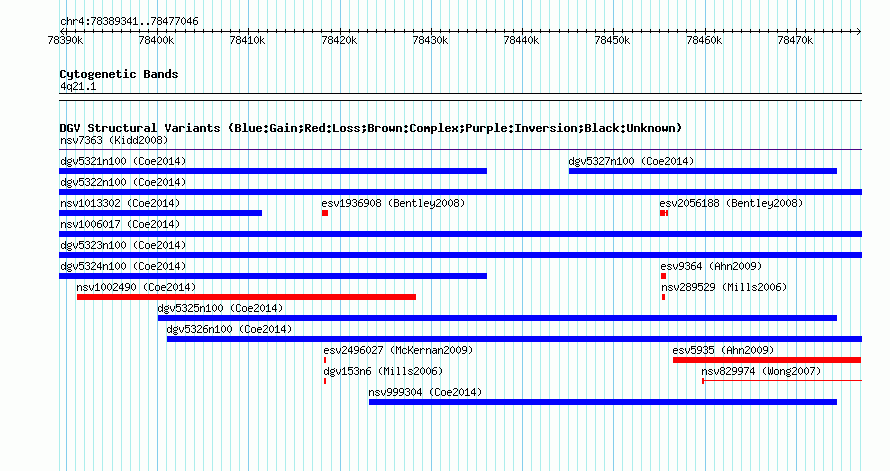Screen dimensions: 890x471
Task: Click the 78460k ruler position label
Action: [704, 41]
